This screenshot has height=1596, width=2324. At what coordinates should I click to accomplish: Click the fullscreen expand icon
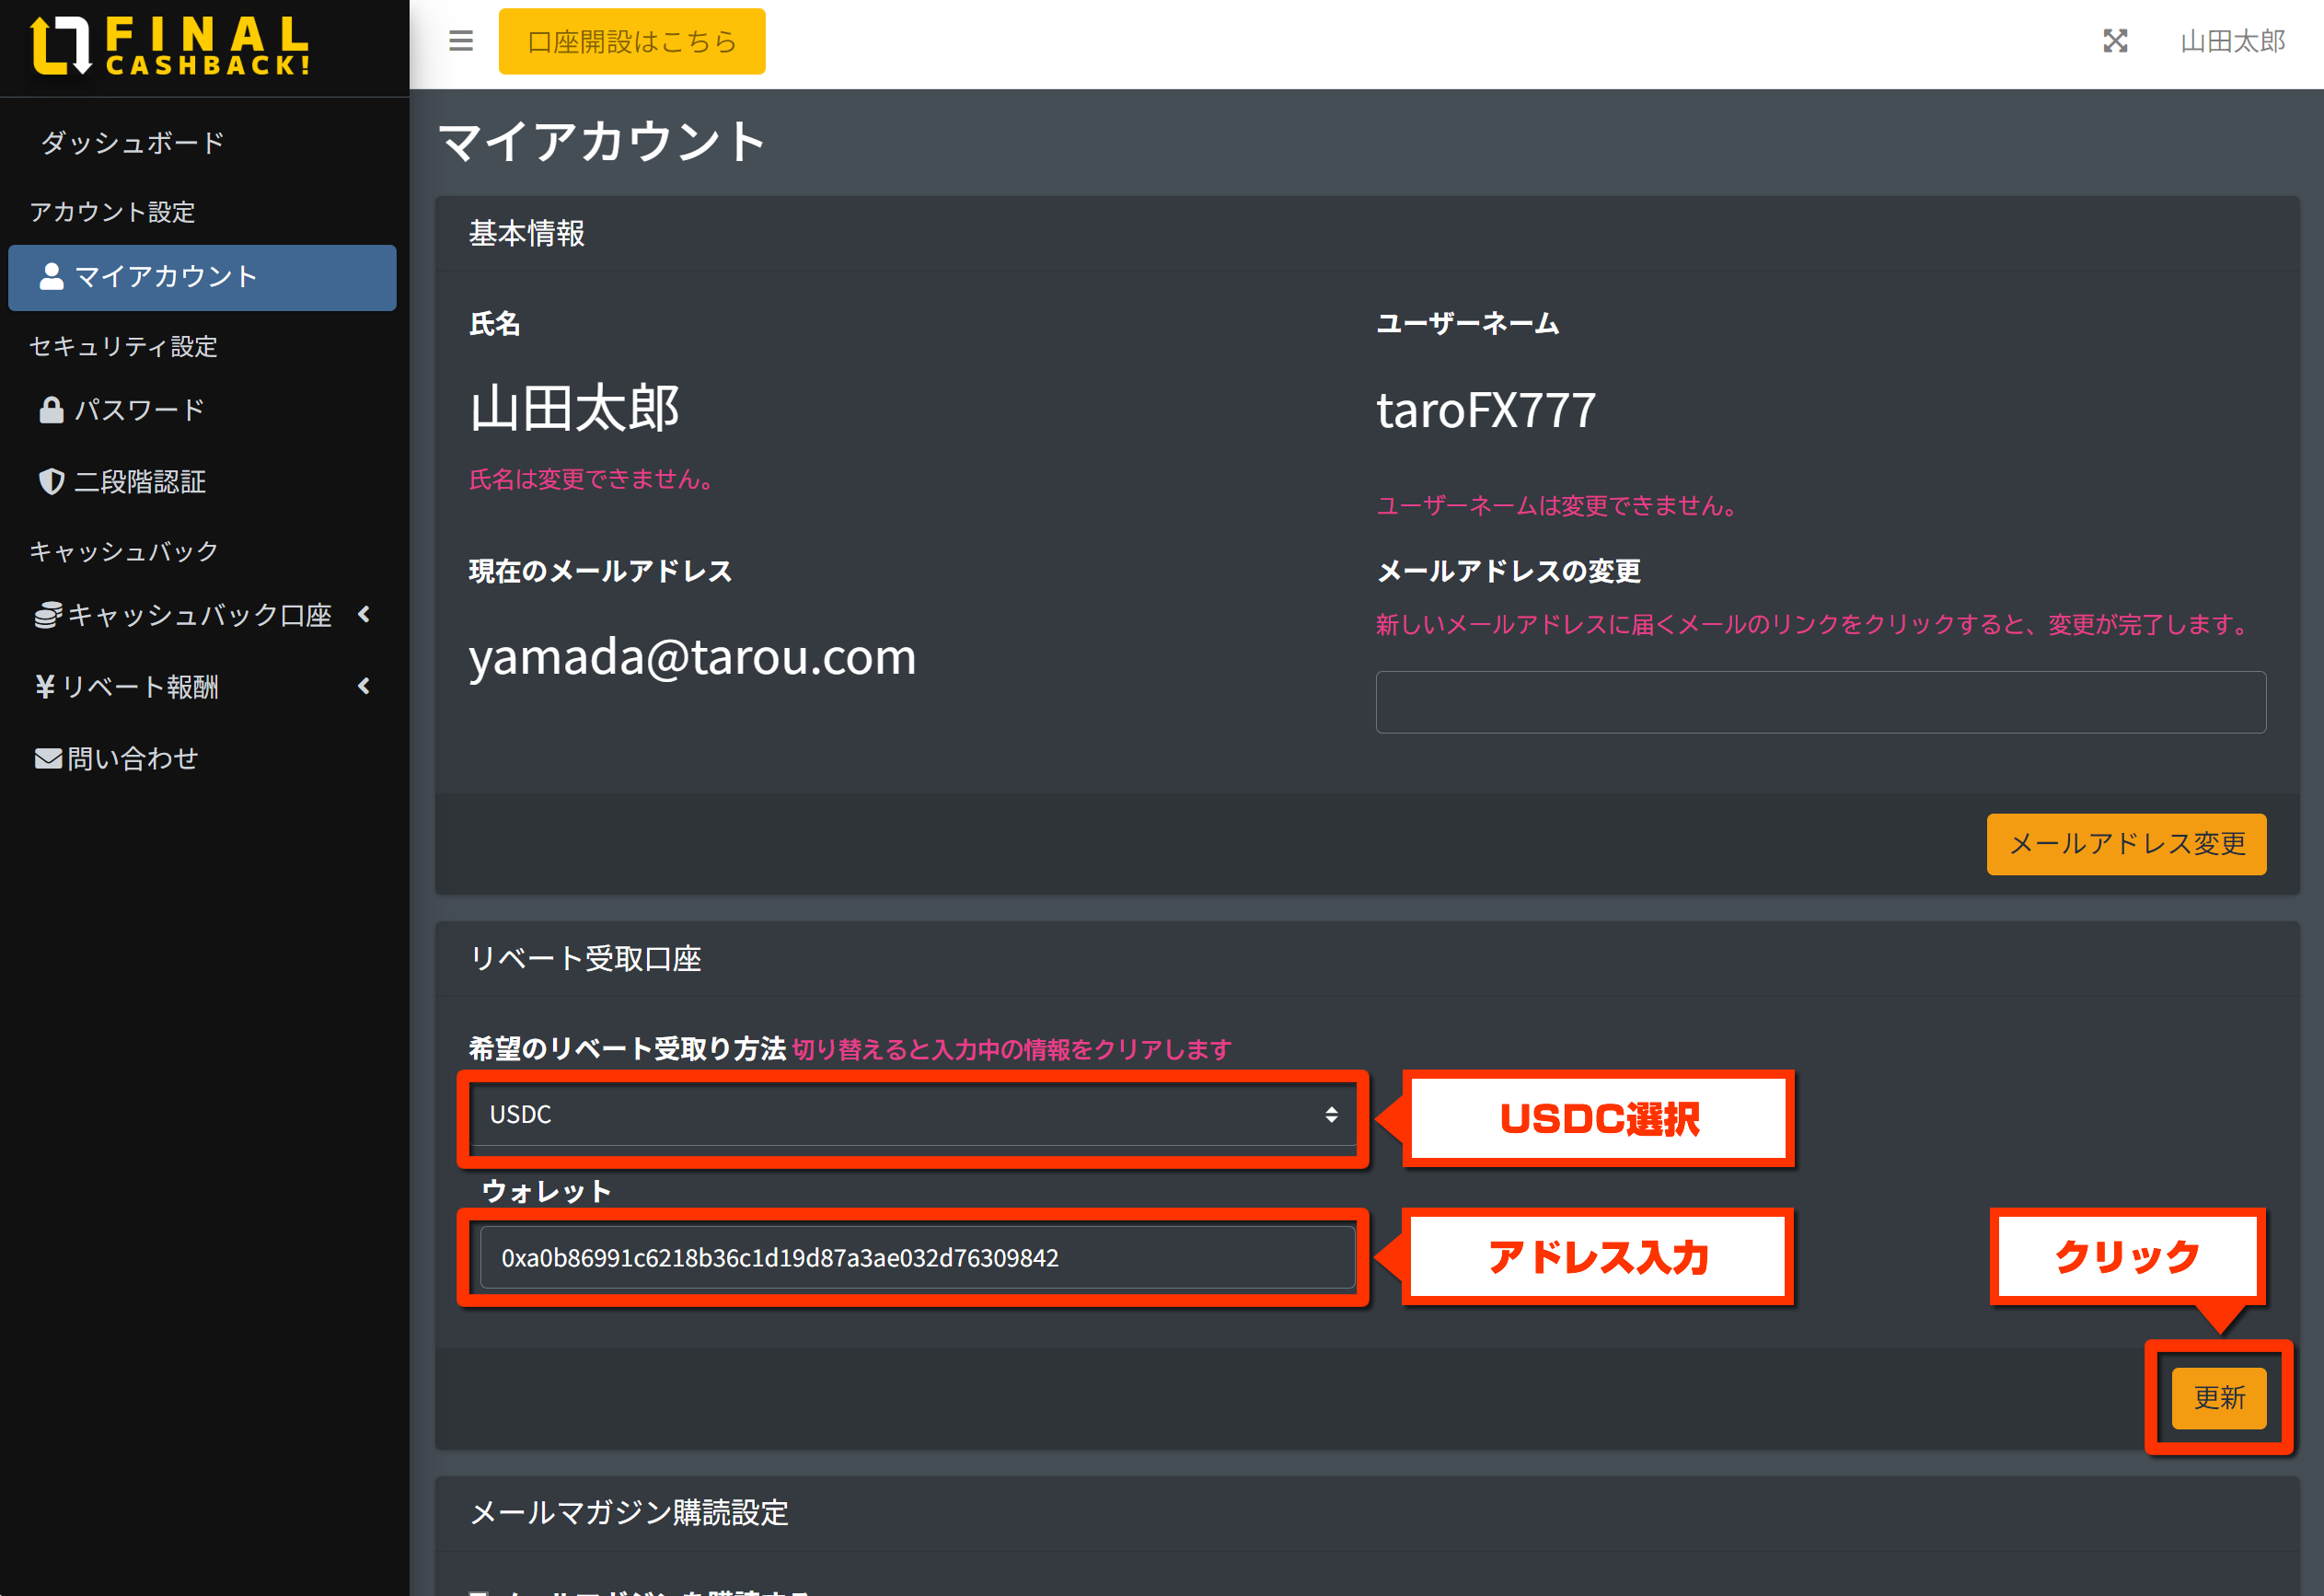[x=2114, y=41]
